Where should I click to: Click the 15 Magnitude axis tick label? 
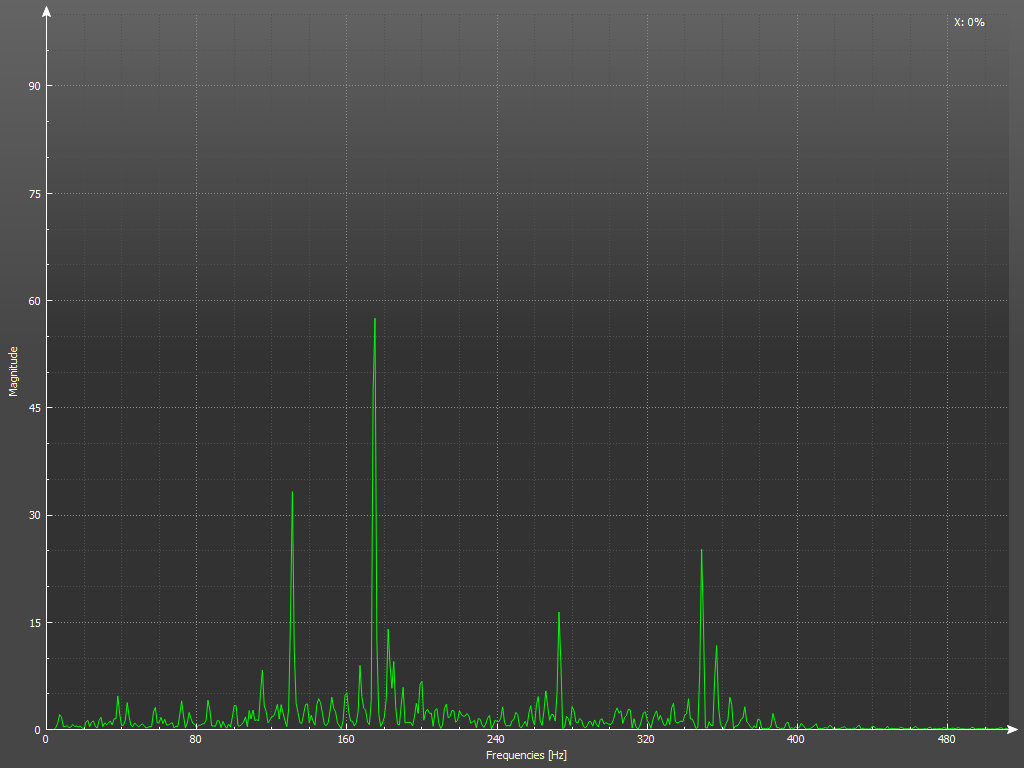point(34,623)
